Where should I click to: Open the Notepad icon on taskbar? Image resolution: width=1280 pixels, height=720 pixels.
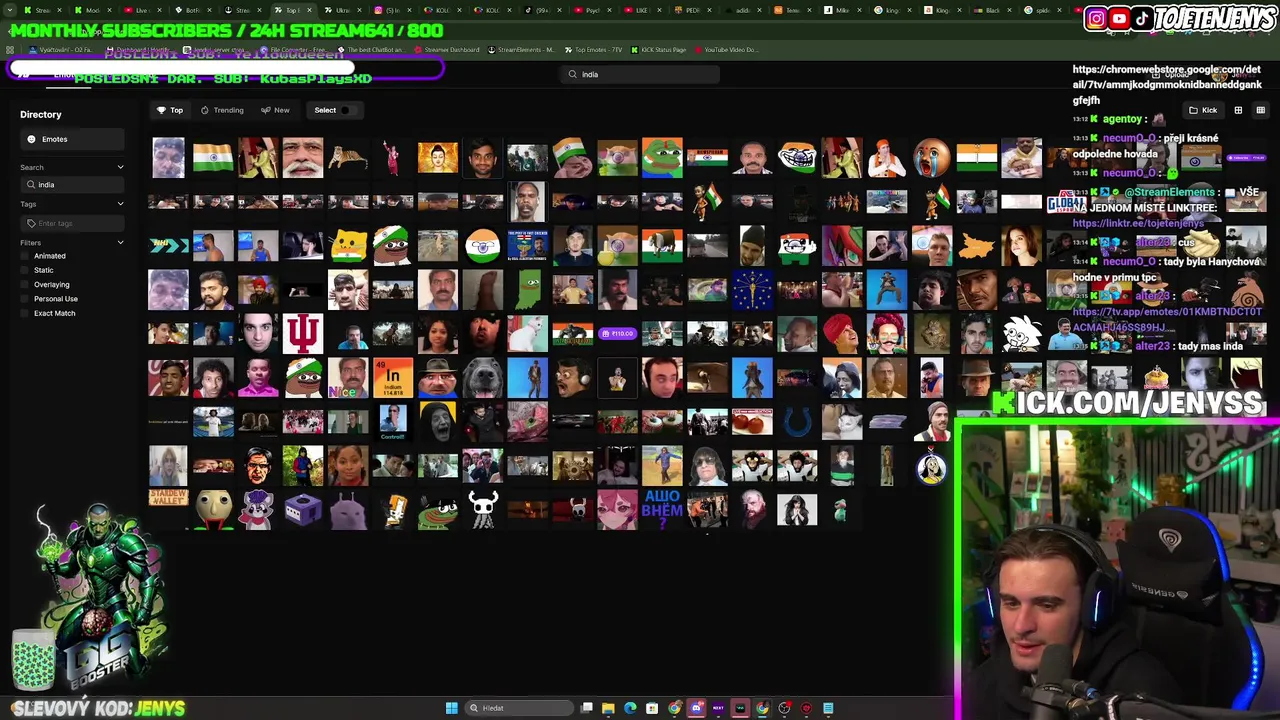coord(828,708)
